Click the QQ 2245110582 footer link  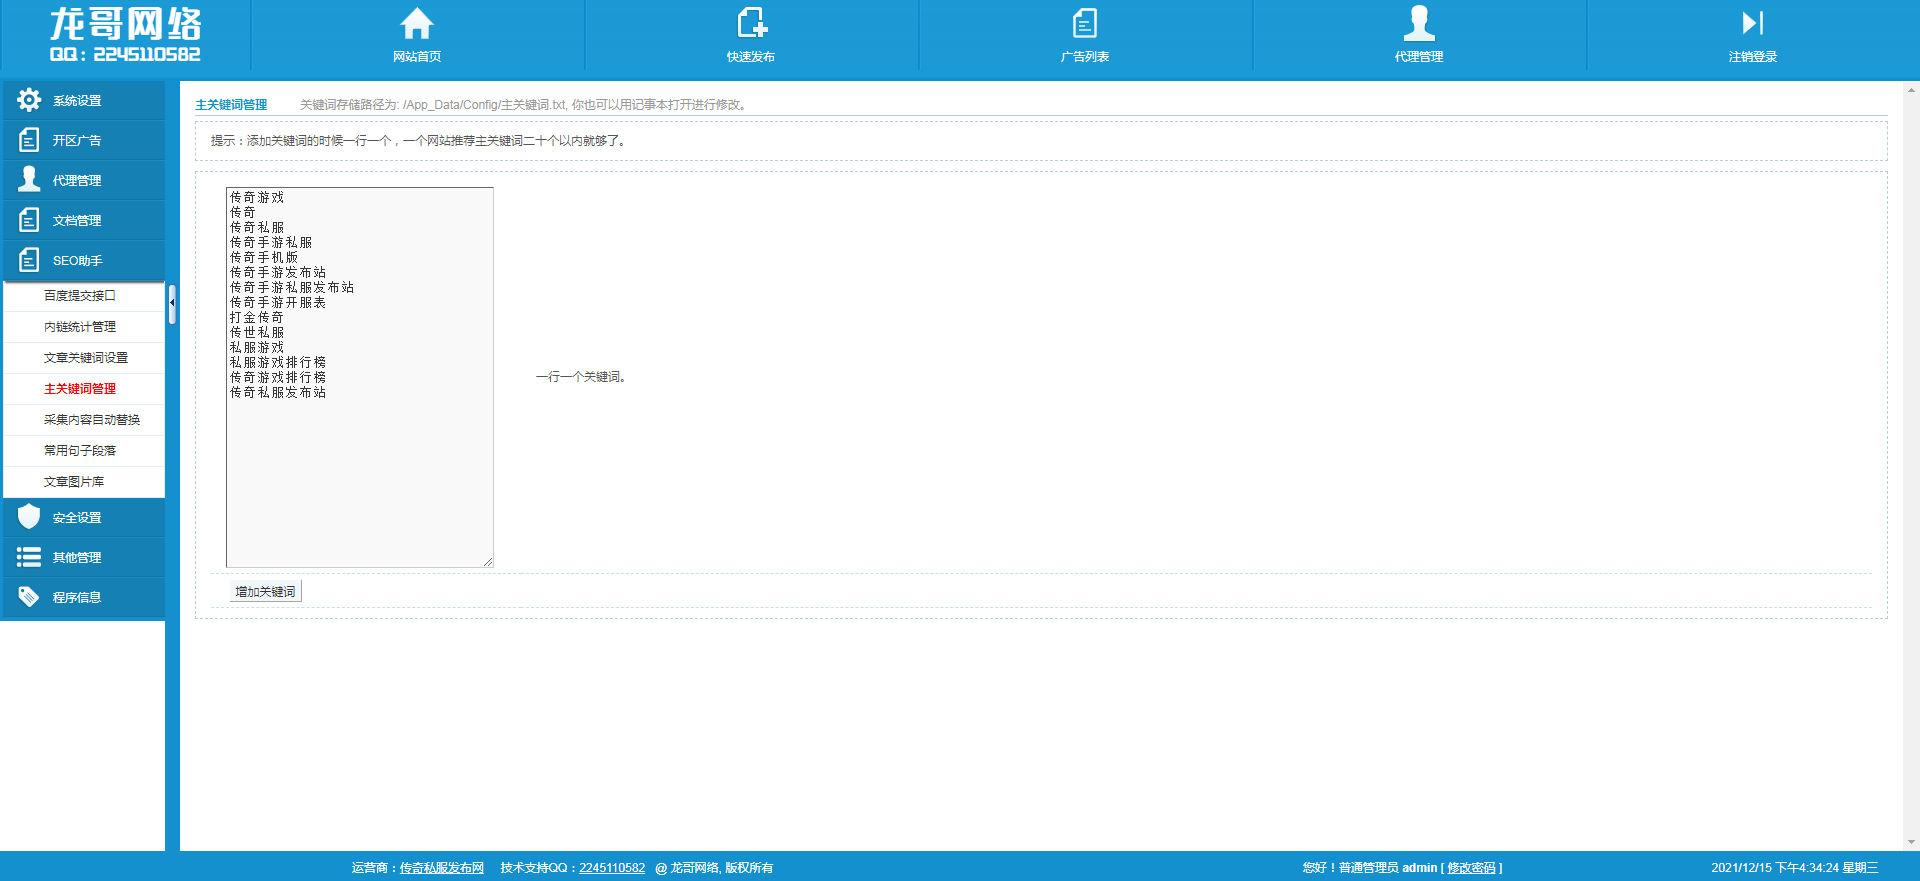tap(612, 868)
